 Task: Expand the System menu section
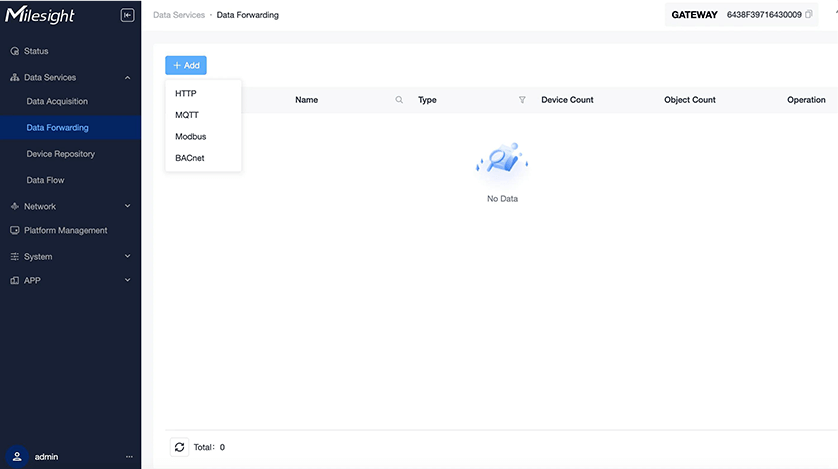pyautogui.click(x=127, y=256)
